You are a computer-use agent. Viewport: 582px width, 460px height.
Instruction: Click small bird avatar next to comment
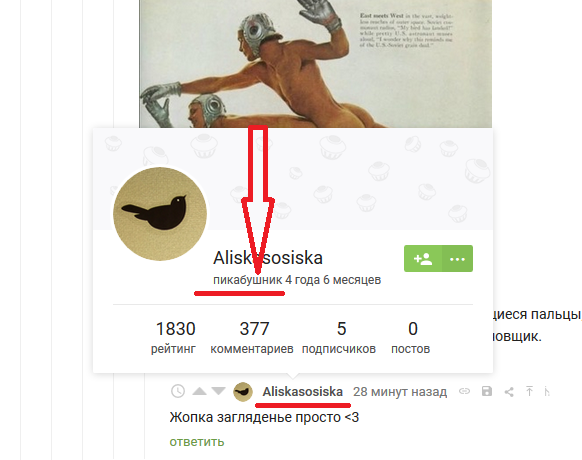coord(243,392)
